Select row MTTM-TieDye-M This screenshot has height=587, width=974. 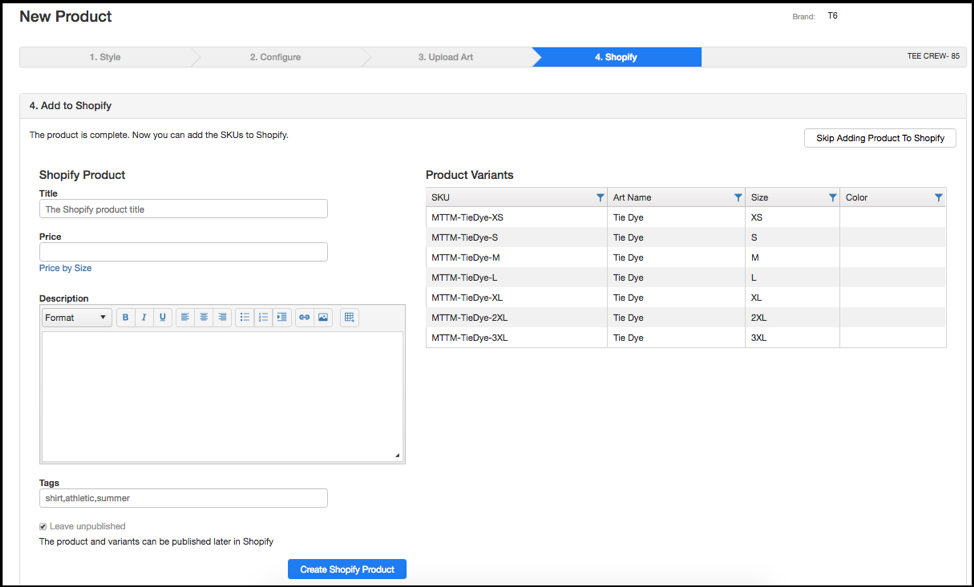pyautogui.click(x=686, y=257)
